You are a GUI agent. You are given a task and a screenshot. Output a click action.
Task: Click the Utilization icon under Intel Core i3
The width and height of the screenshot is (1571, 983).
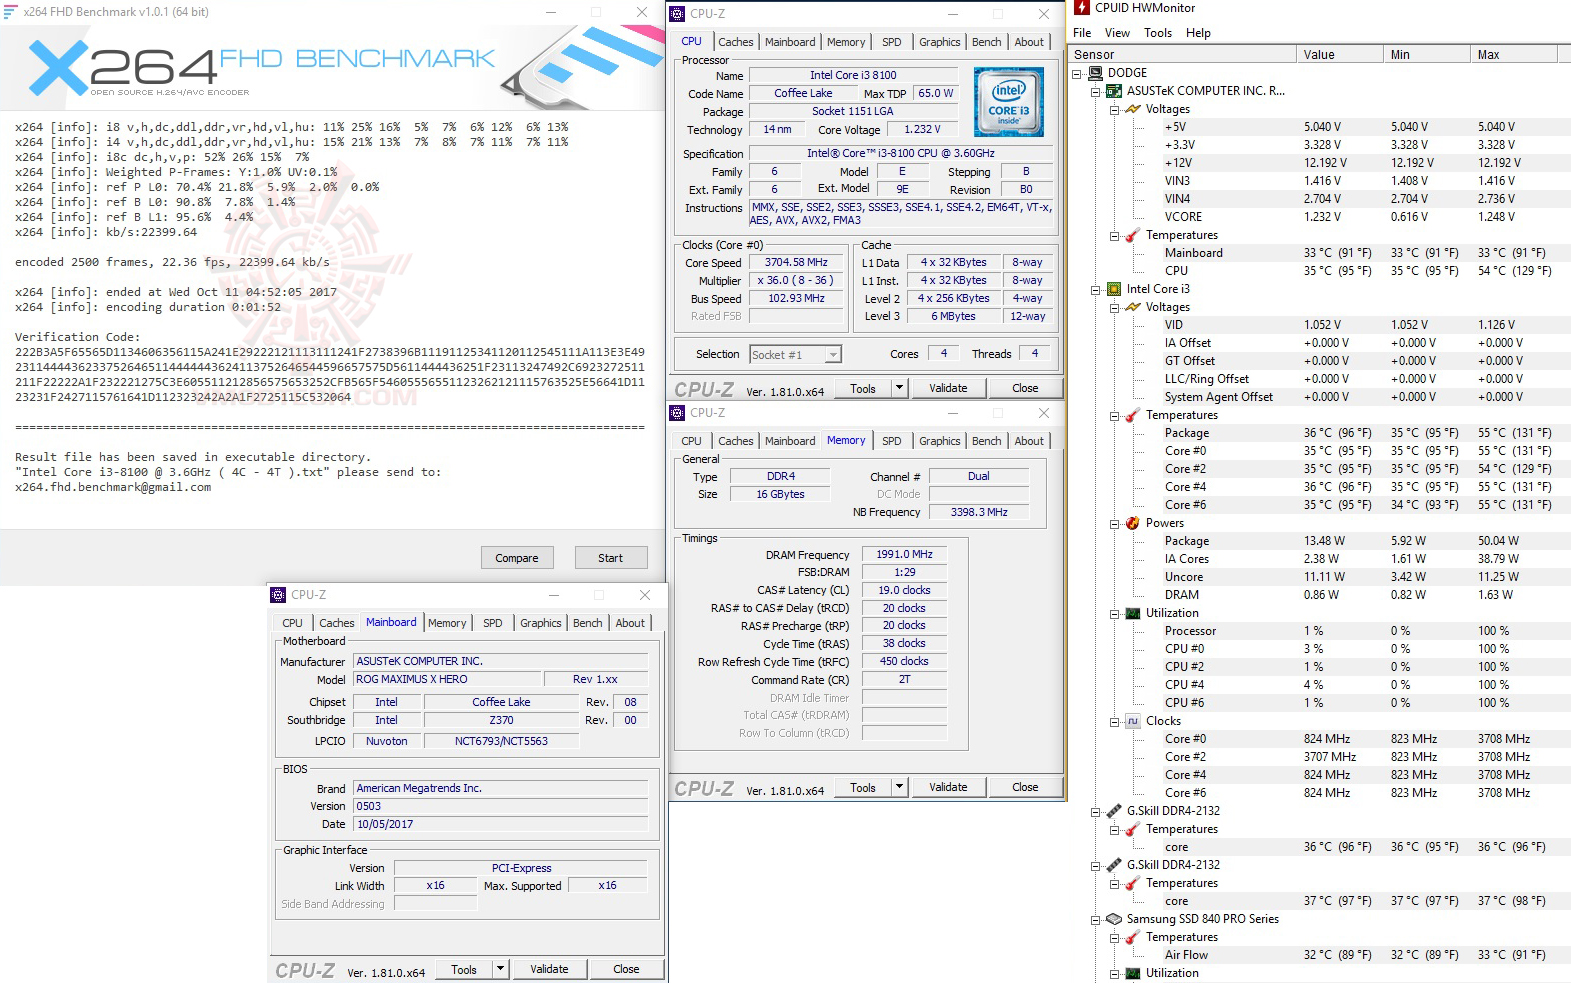tap(1133, 613)
